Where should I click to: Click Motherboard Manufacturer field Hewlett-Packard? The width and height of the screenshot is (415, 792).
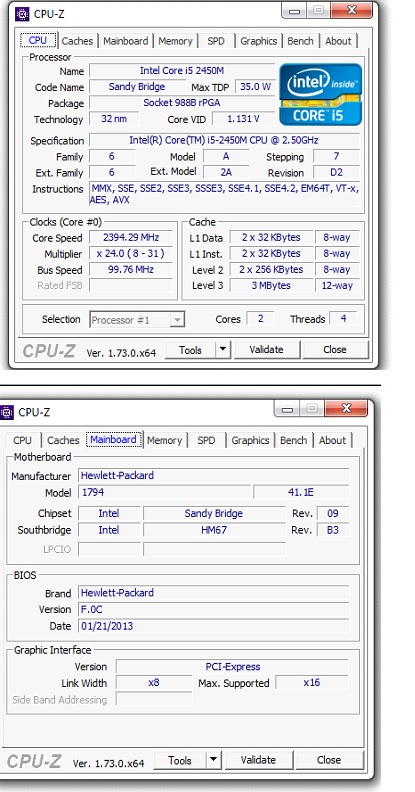(214, 476)
